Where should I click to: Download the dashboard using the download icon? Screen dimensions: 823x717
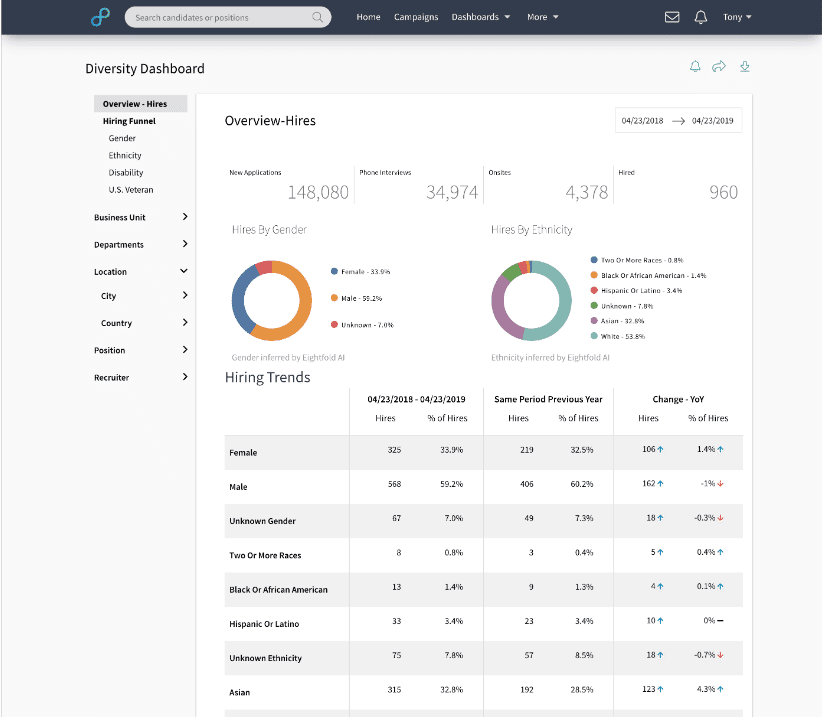pos(744,66)
